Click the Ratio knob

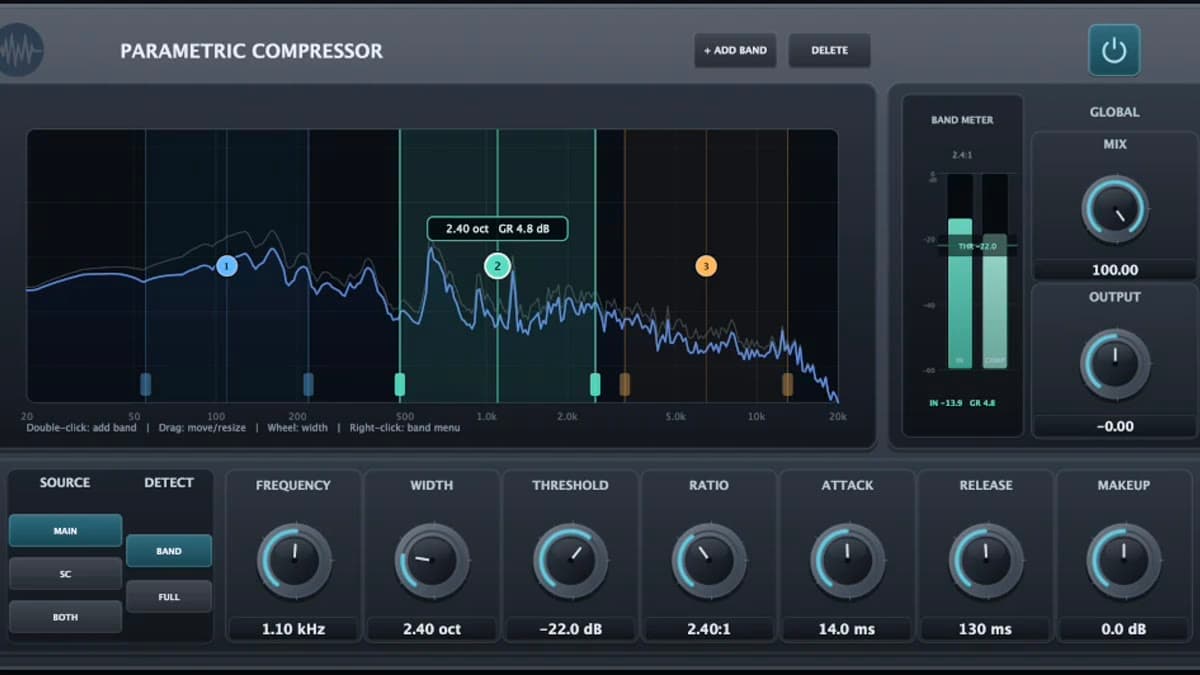point(709,561)
